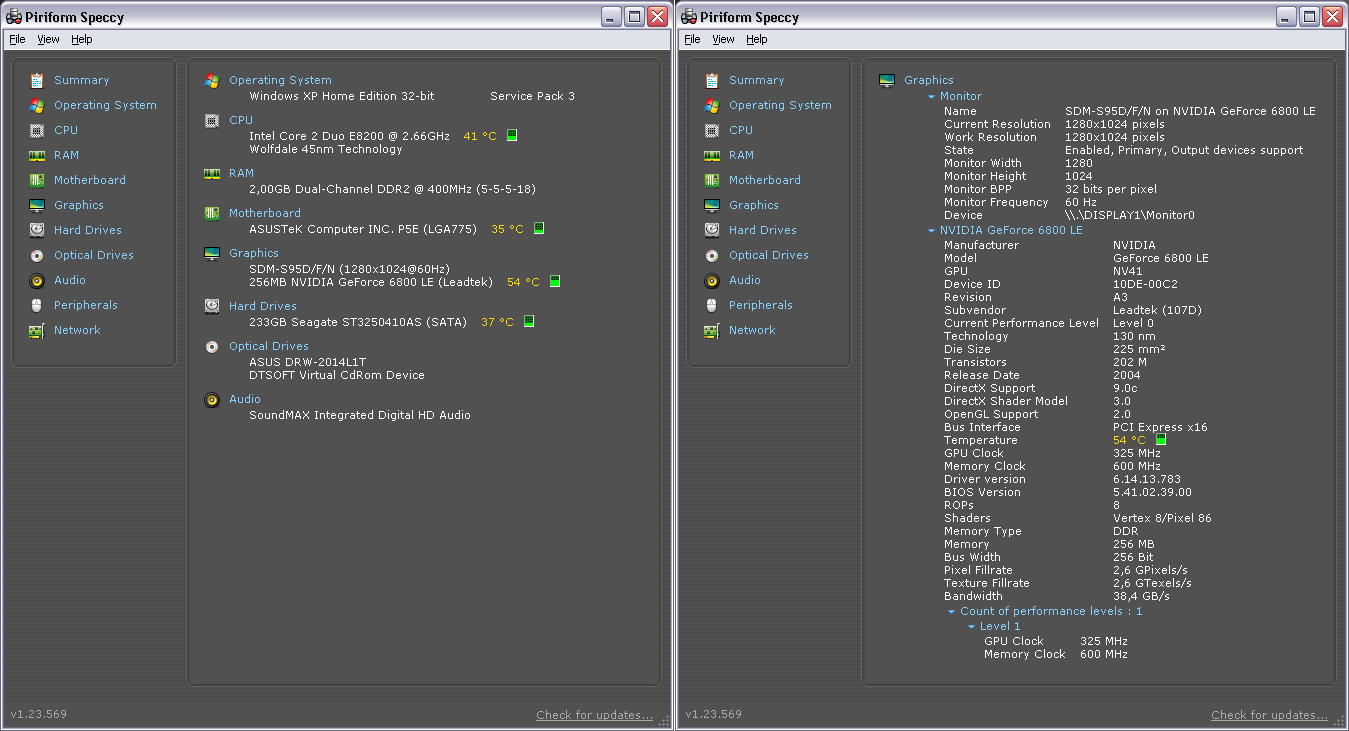Collapse the Level 1 node
The height and width of the screenshot is (731, 1349).
coord(972,627)
